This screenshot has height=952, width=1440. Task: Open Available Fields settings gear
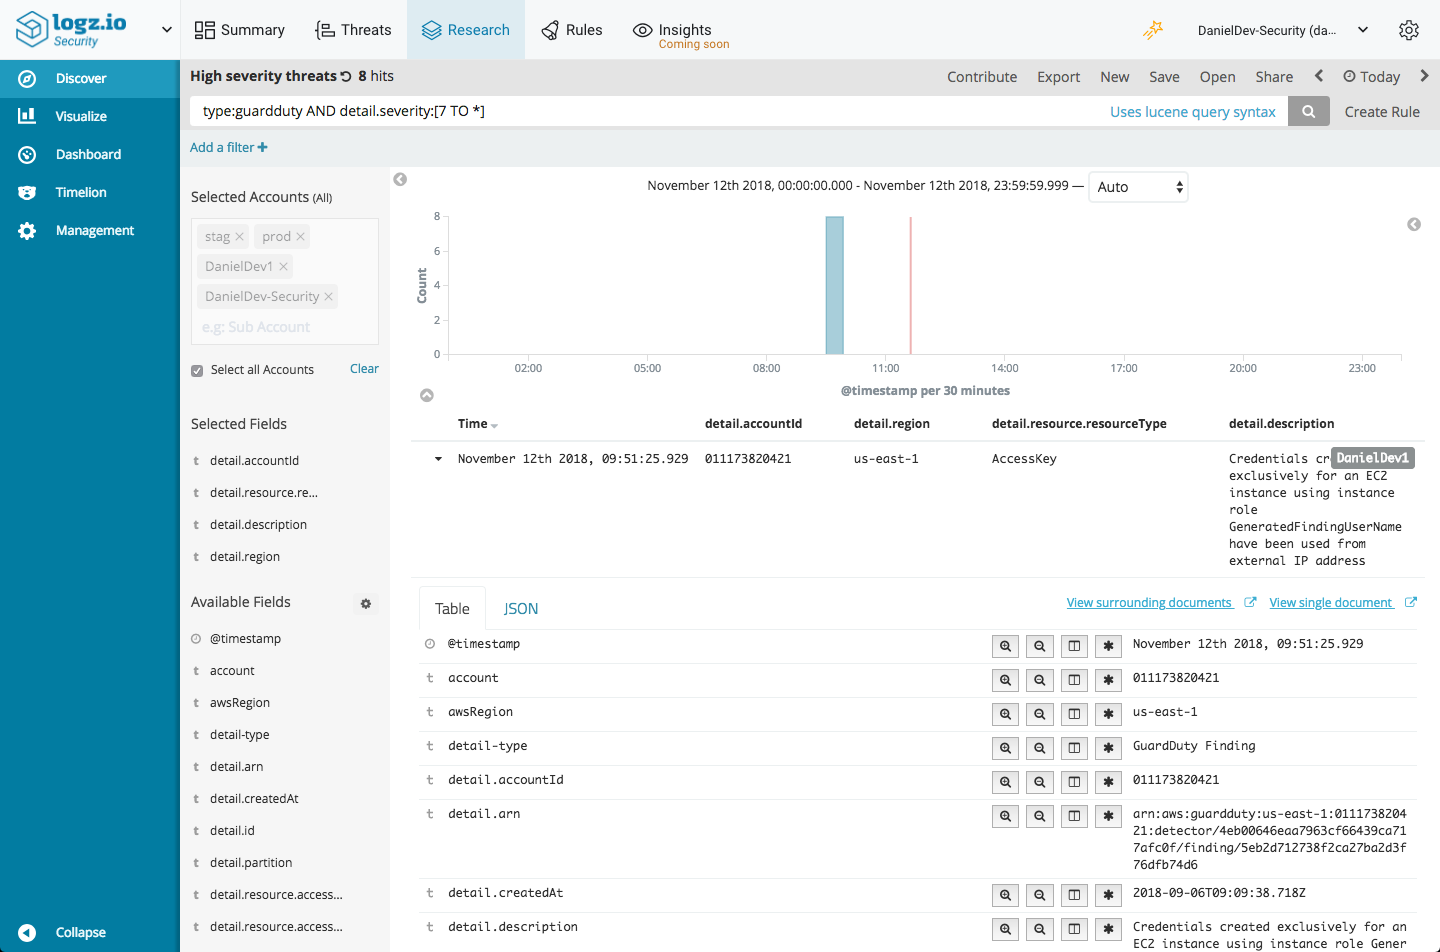click(x=366, y=603)
